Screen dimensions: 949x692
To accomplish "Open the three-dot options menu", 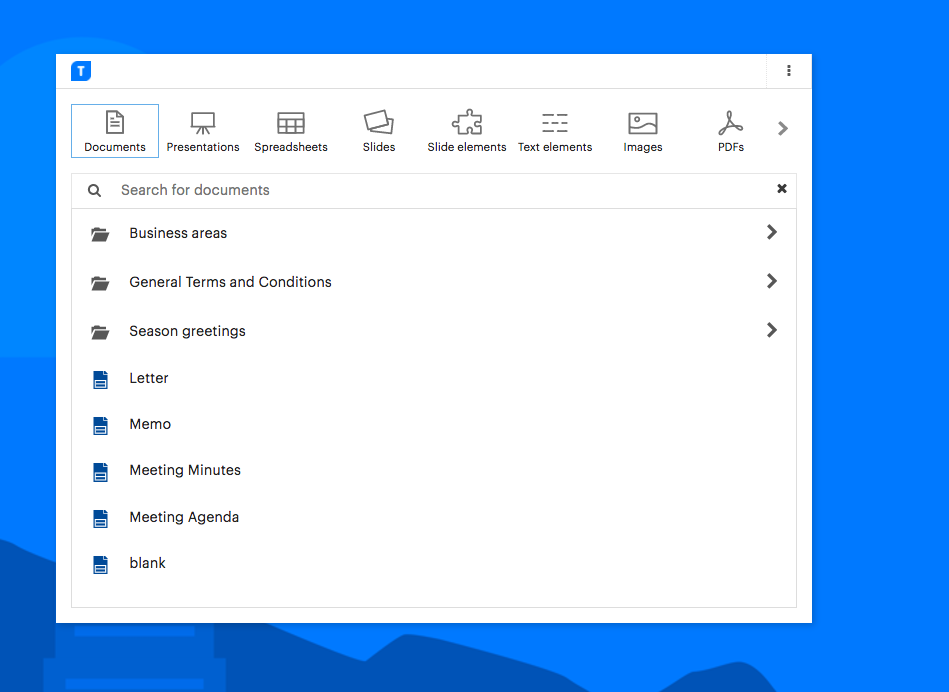I will [789, 71].
